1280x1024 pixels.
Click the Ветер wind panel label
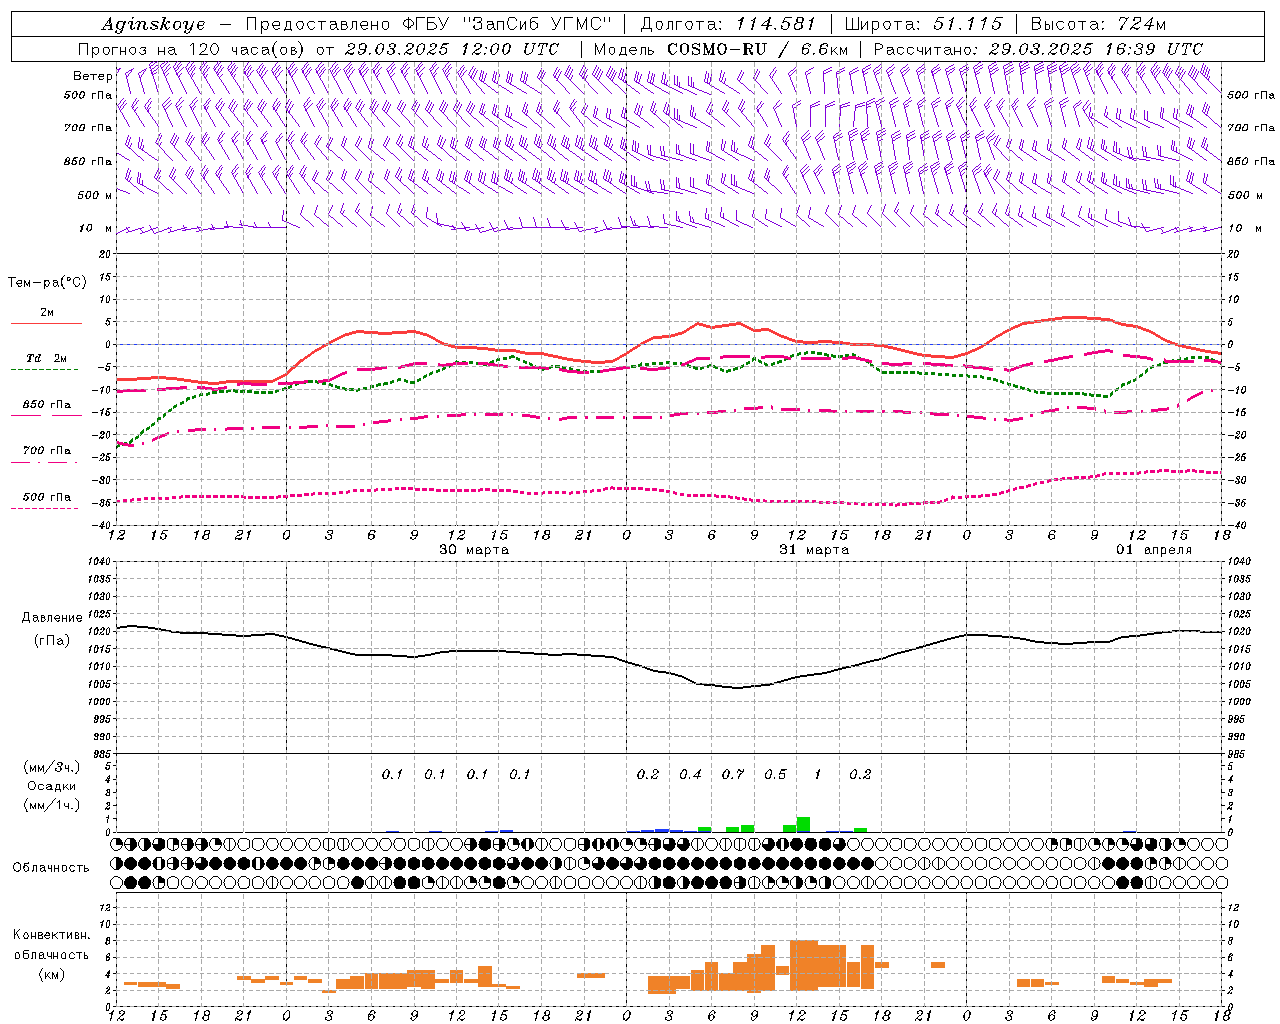pyautogui.click(x=92, y=76)
